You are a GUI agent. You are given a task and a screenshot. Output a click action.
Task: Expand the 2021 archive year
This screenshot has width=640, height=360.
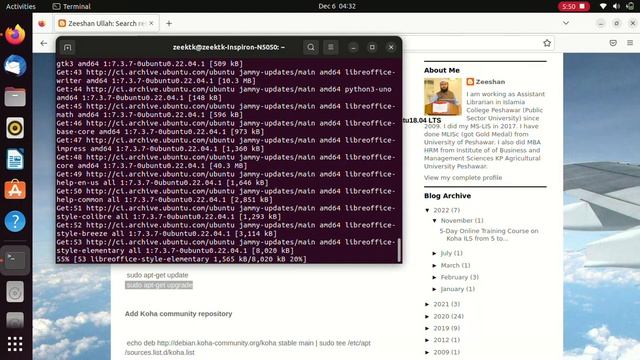(427, 304)
